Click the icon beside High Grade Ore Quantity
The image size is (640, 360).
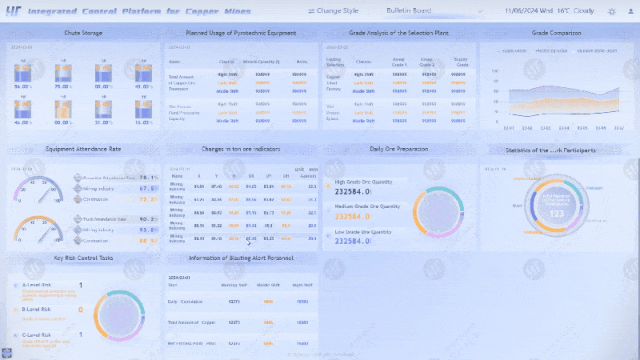coord(328,186)
